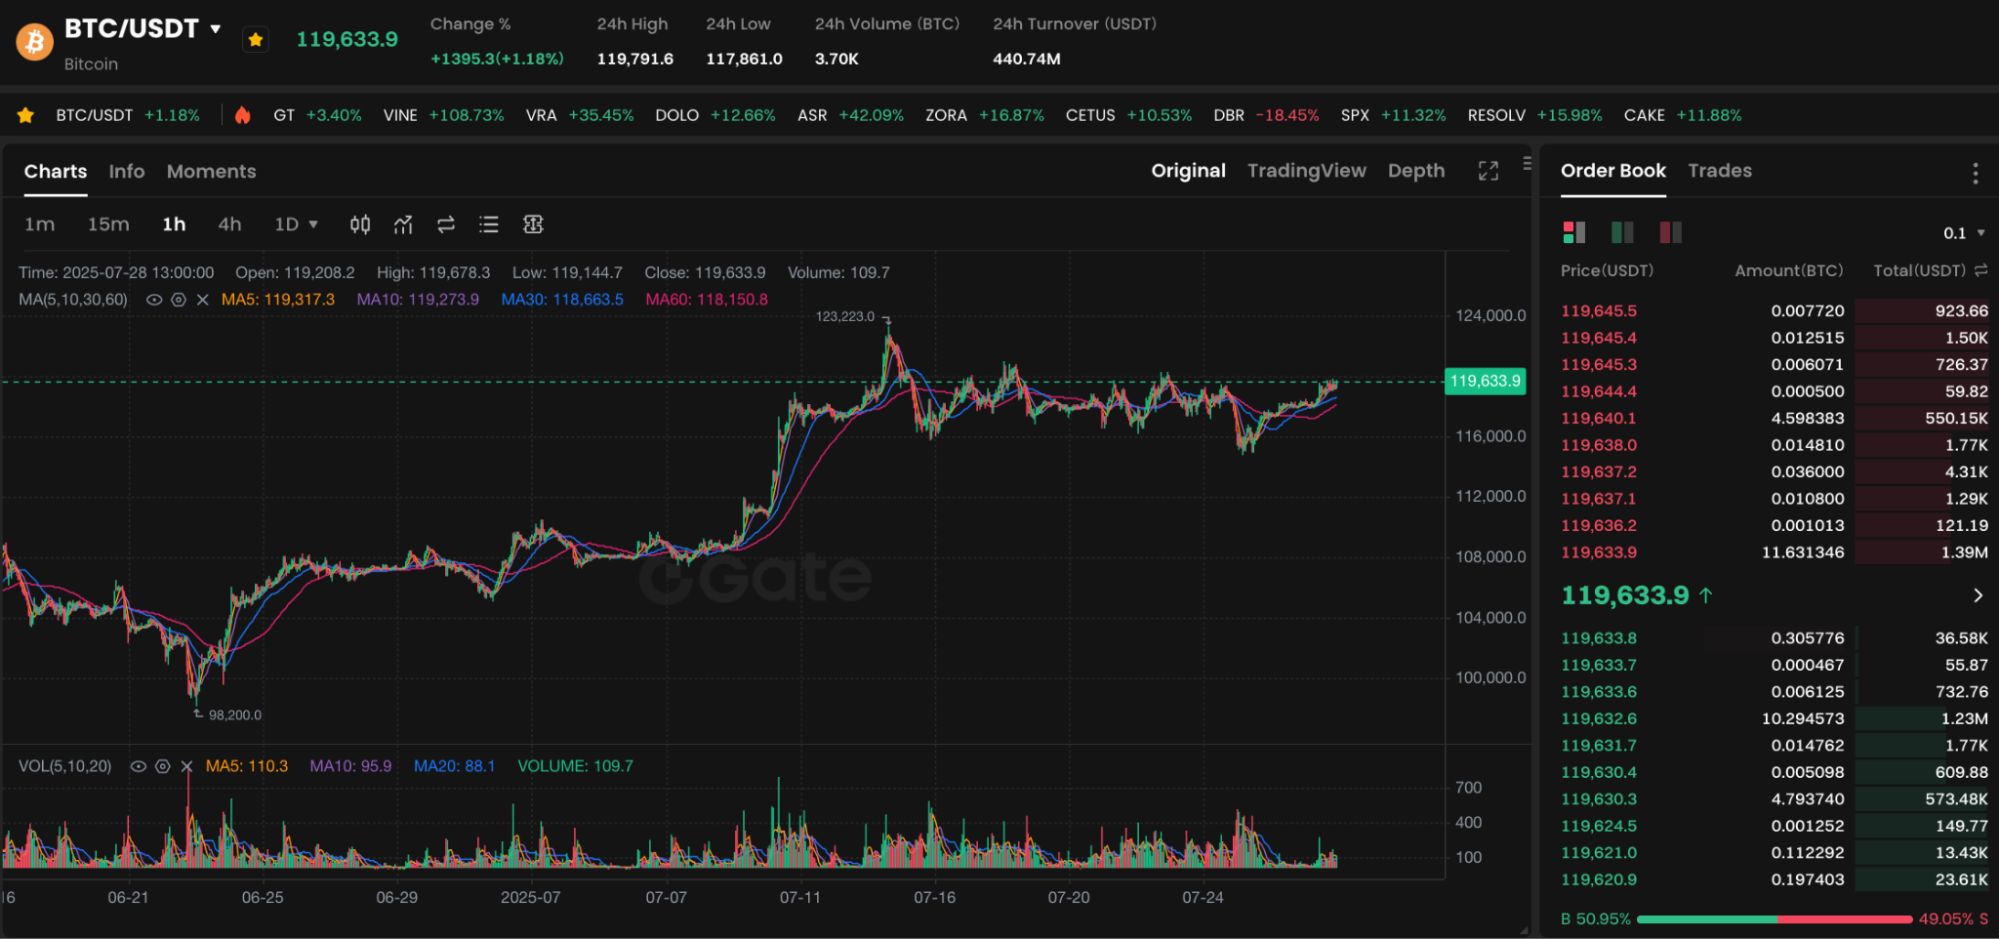Open VOL indicator settings icon

coord(162,766)
